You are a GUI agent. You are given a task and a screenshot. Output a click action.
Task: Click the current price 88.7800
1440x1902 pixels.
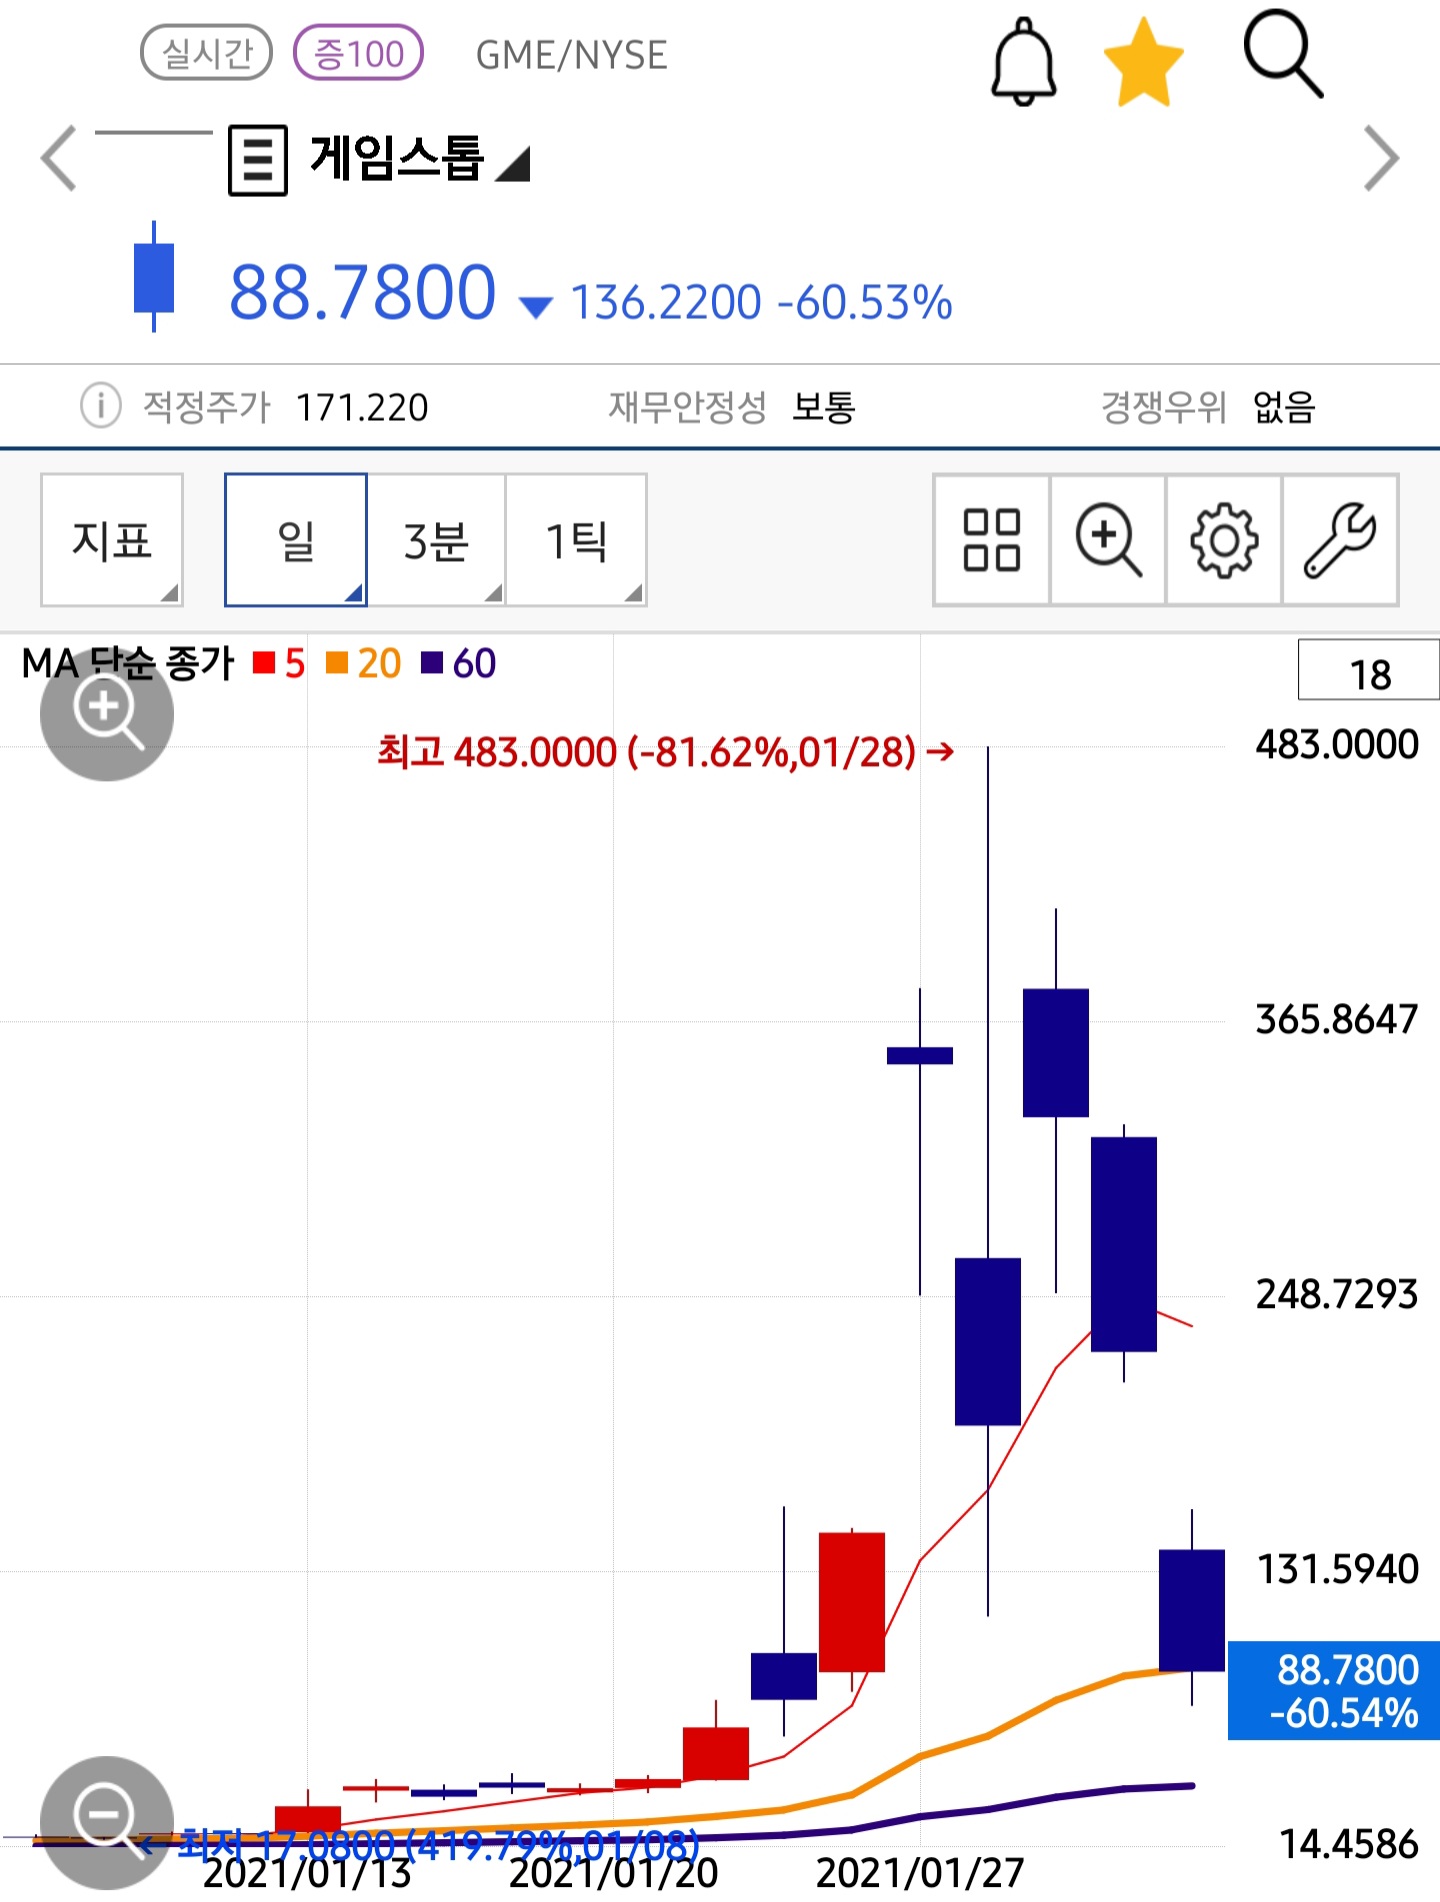[x=363, y=293]
